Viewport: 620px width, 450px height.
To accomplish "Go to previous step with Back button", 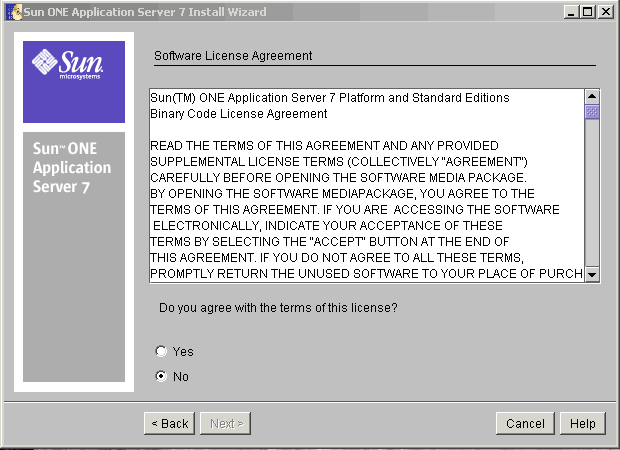I will pyautogui.click(x=170, y=424).
